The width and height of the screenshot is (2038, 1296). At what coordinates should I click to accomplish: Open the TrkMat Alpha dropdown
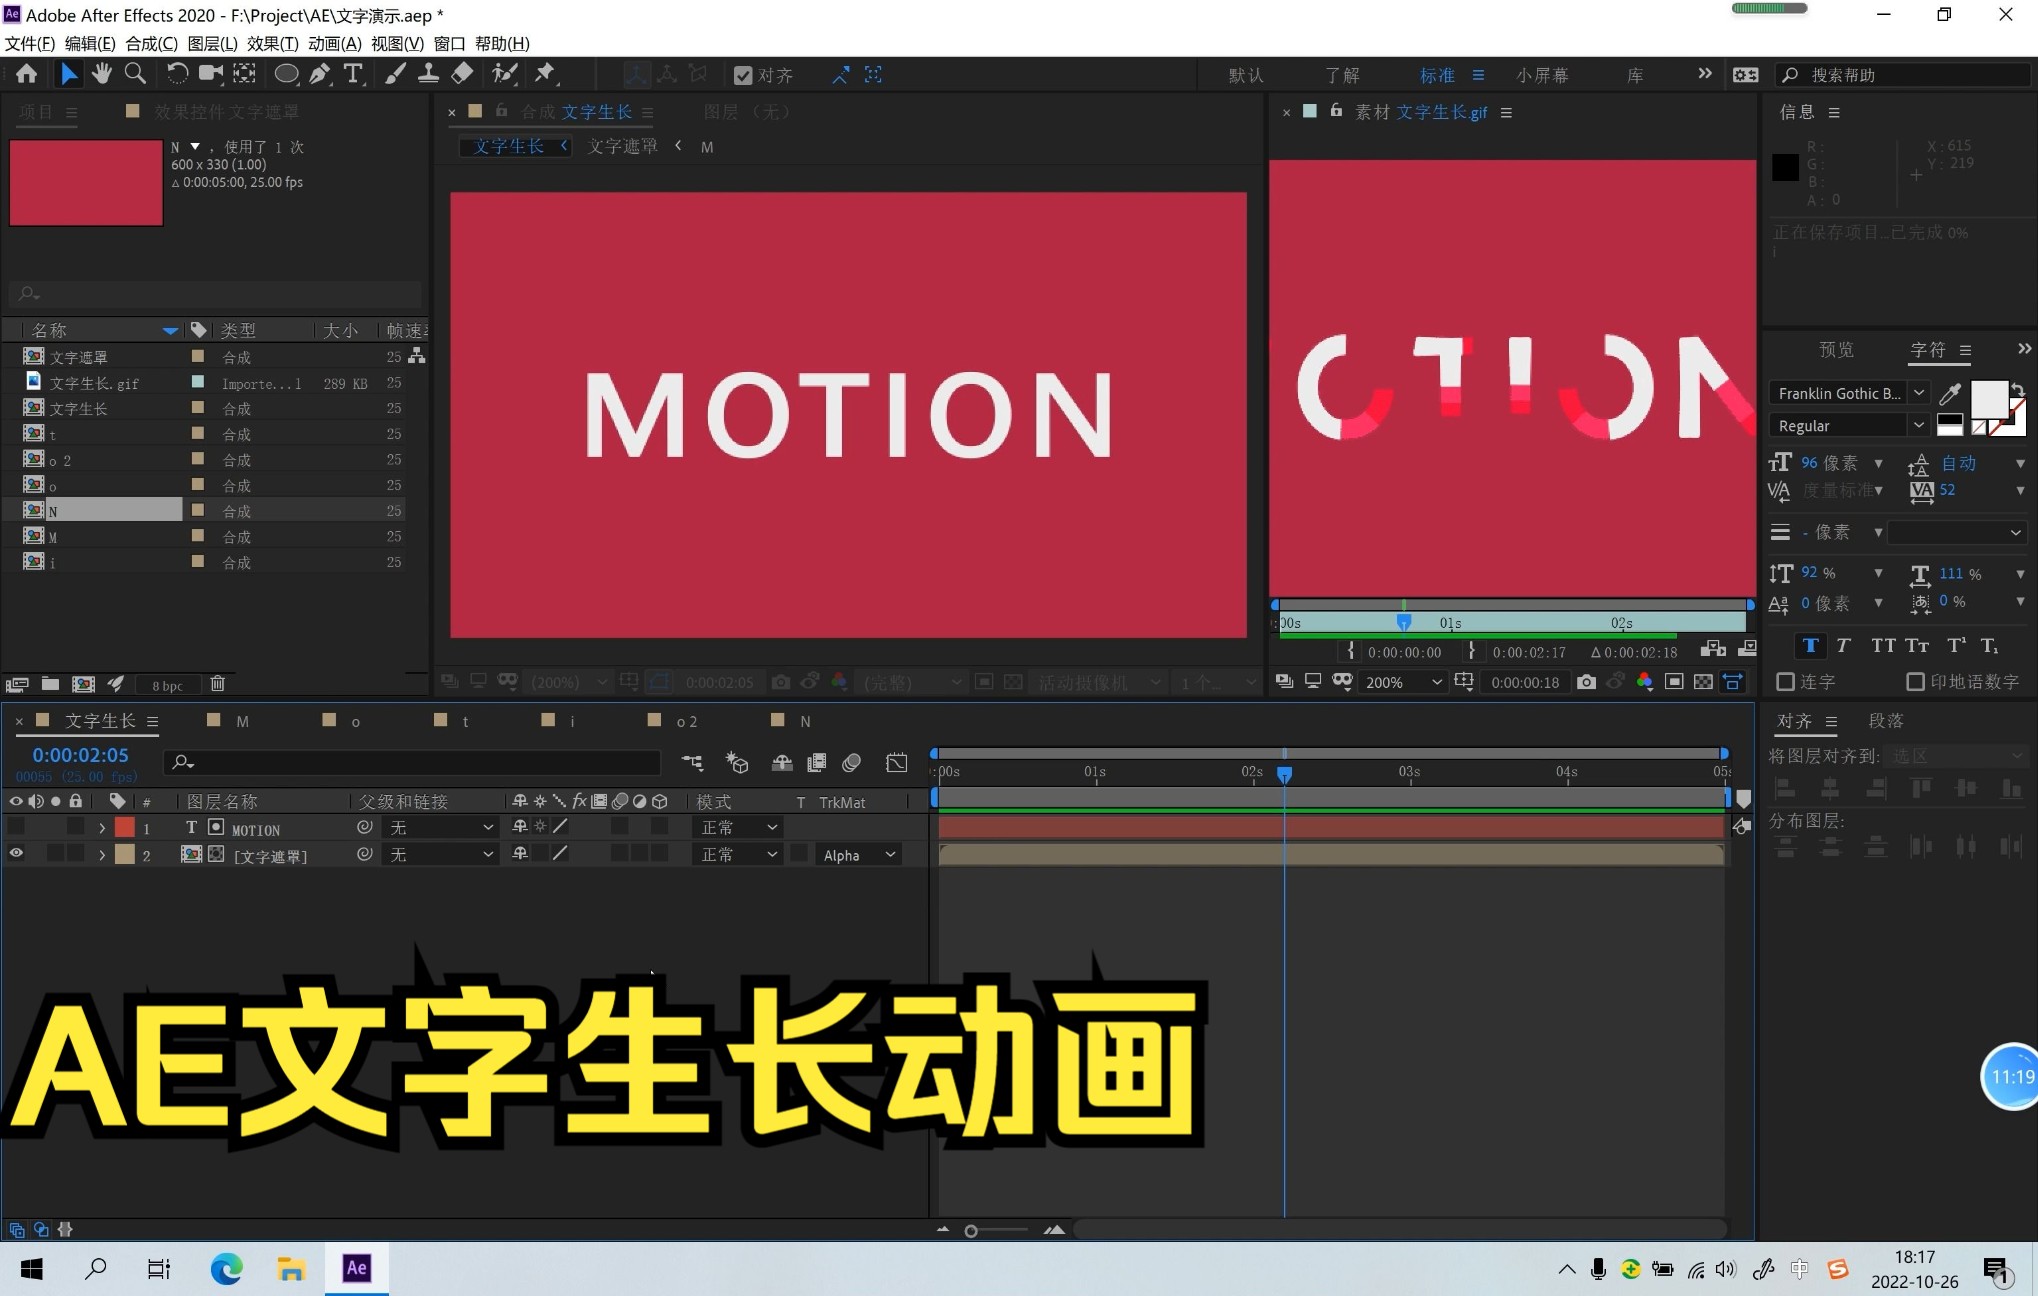point(856,854)
